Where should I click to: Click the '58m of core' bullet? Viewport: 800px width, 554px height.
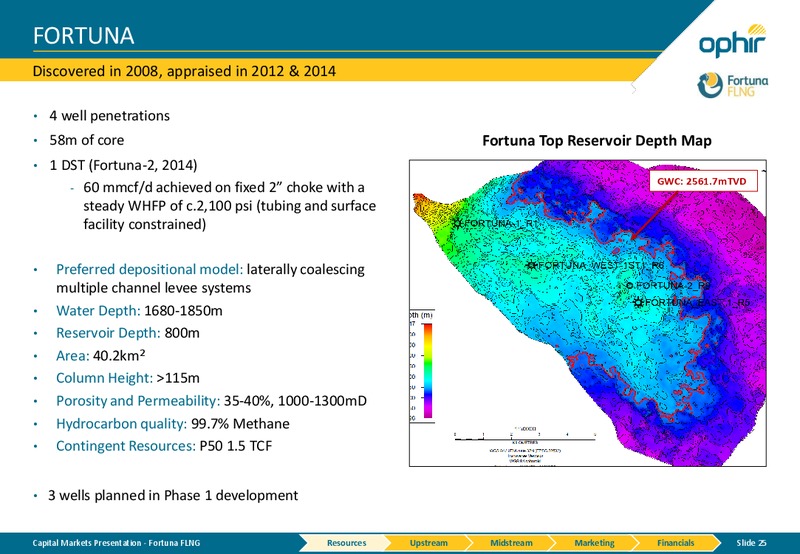tap(86, 140)
